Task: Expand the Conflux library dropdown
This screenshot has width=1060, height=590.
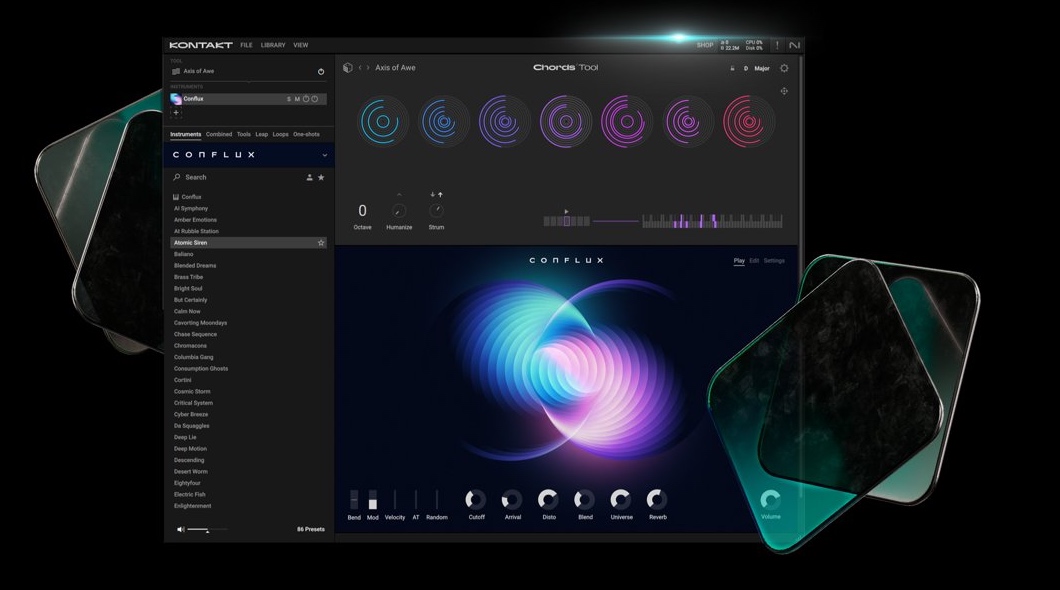Action: point(324,155)
